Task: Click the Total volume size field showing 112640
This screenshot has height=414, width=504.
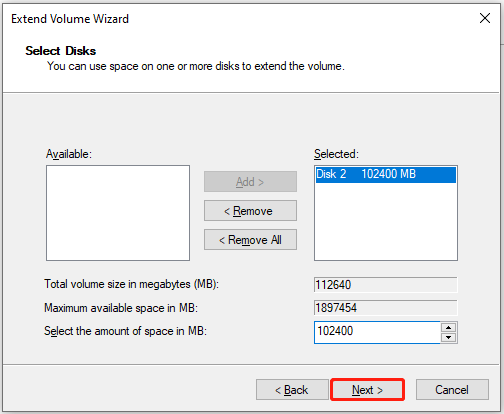Action: 386,285
